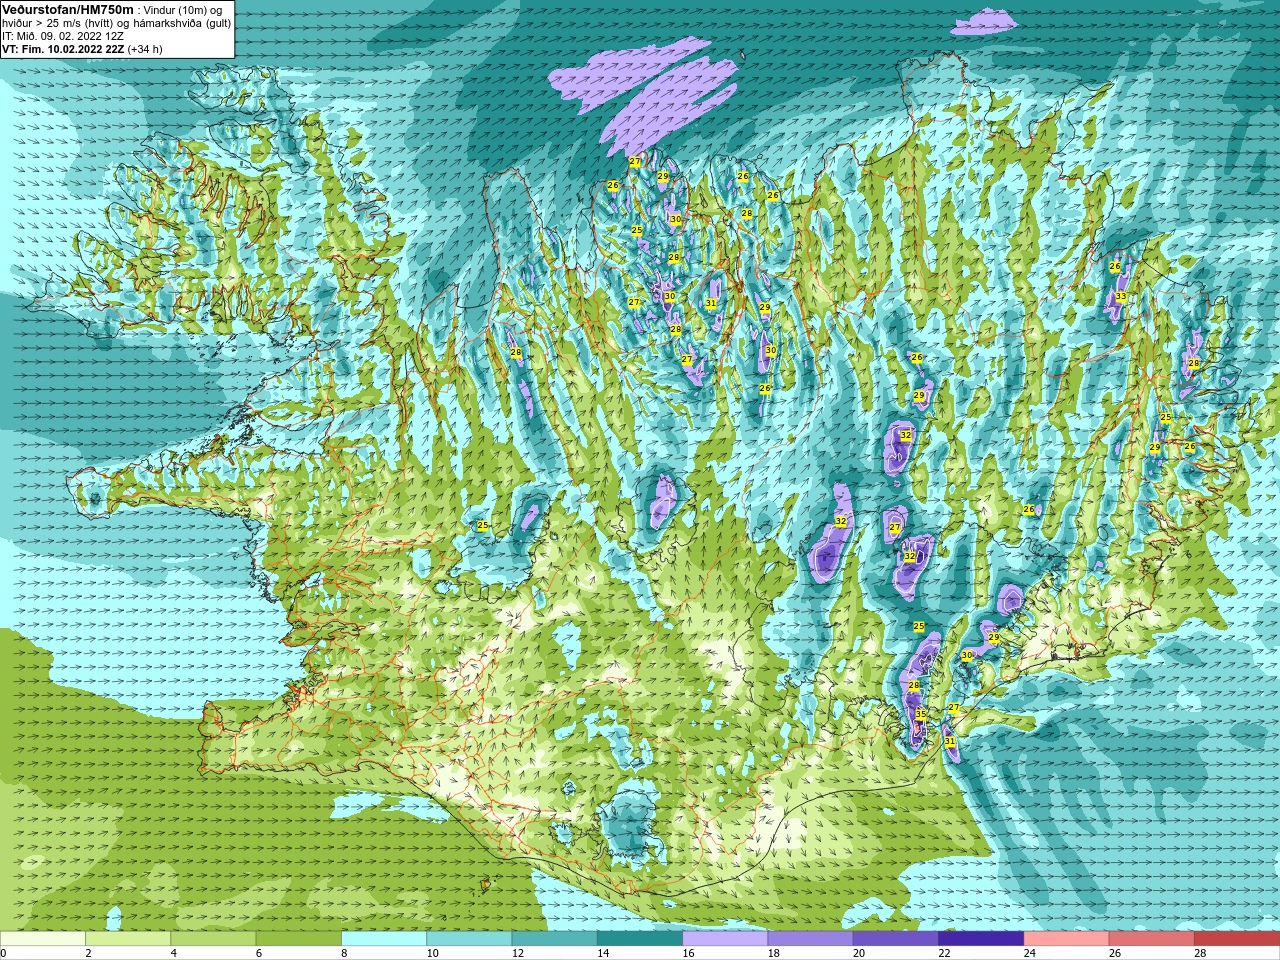Click the yellow gust label '35'
Screen dimensions: 1280x960
(921, 714)
